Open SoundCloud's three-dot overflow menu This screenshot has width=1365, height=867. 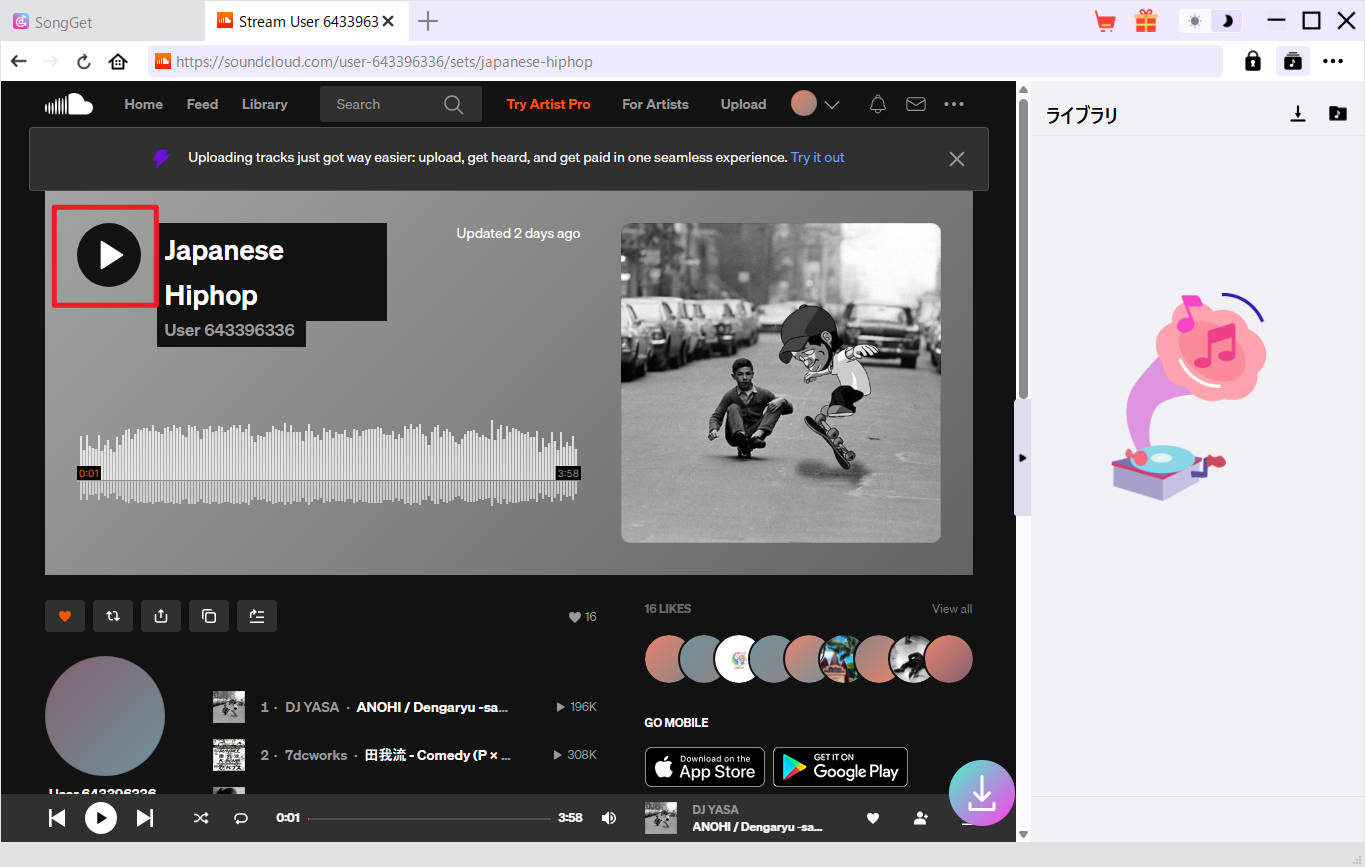(x=953, y=104)
